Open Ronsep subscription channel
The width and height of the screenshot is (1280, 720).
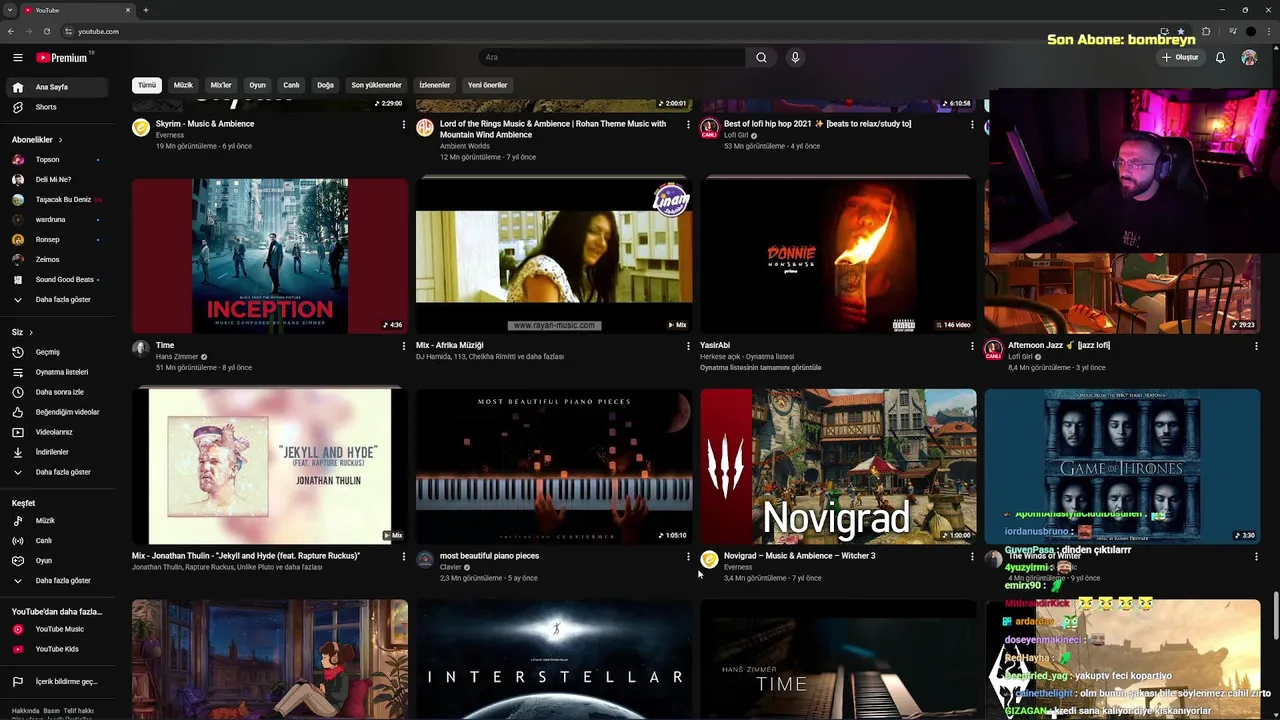pos(58,240)
